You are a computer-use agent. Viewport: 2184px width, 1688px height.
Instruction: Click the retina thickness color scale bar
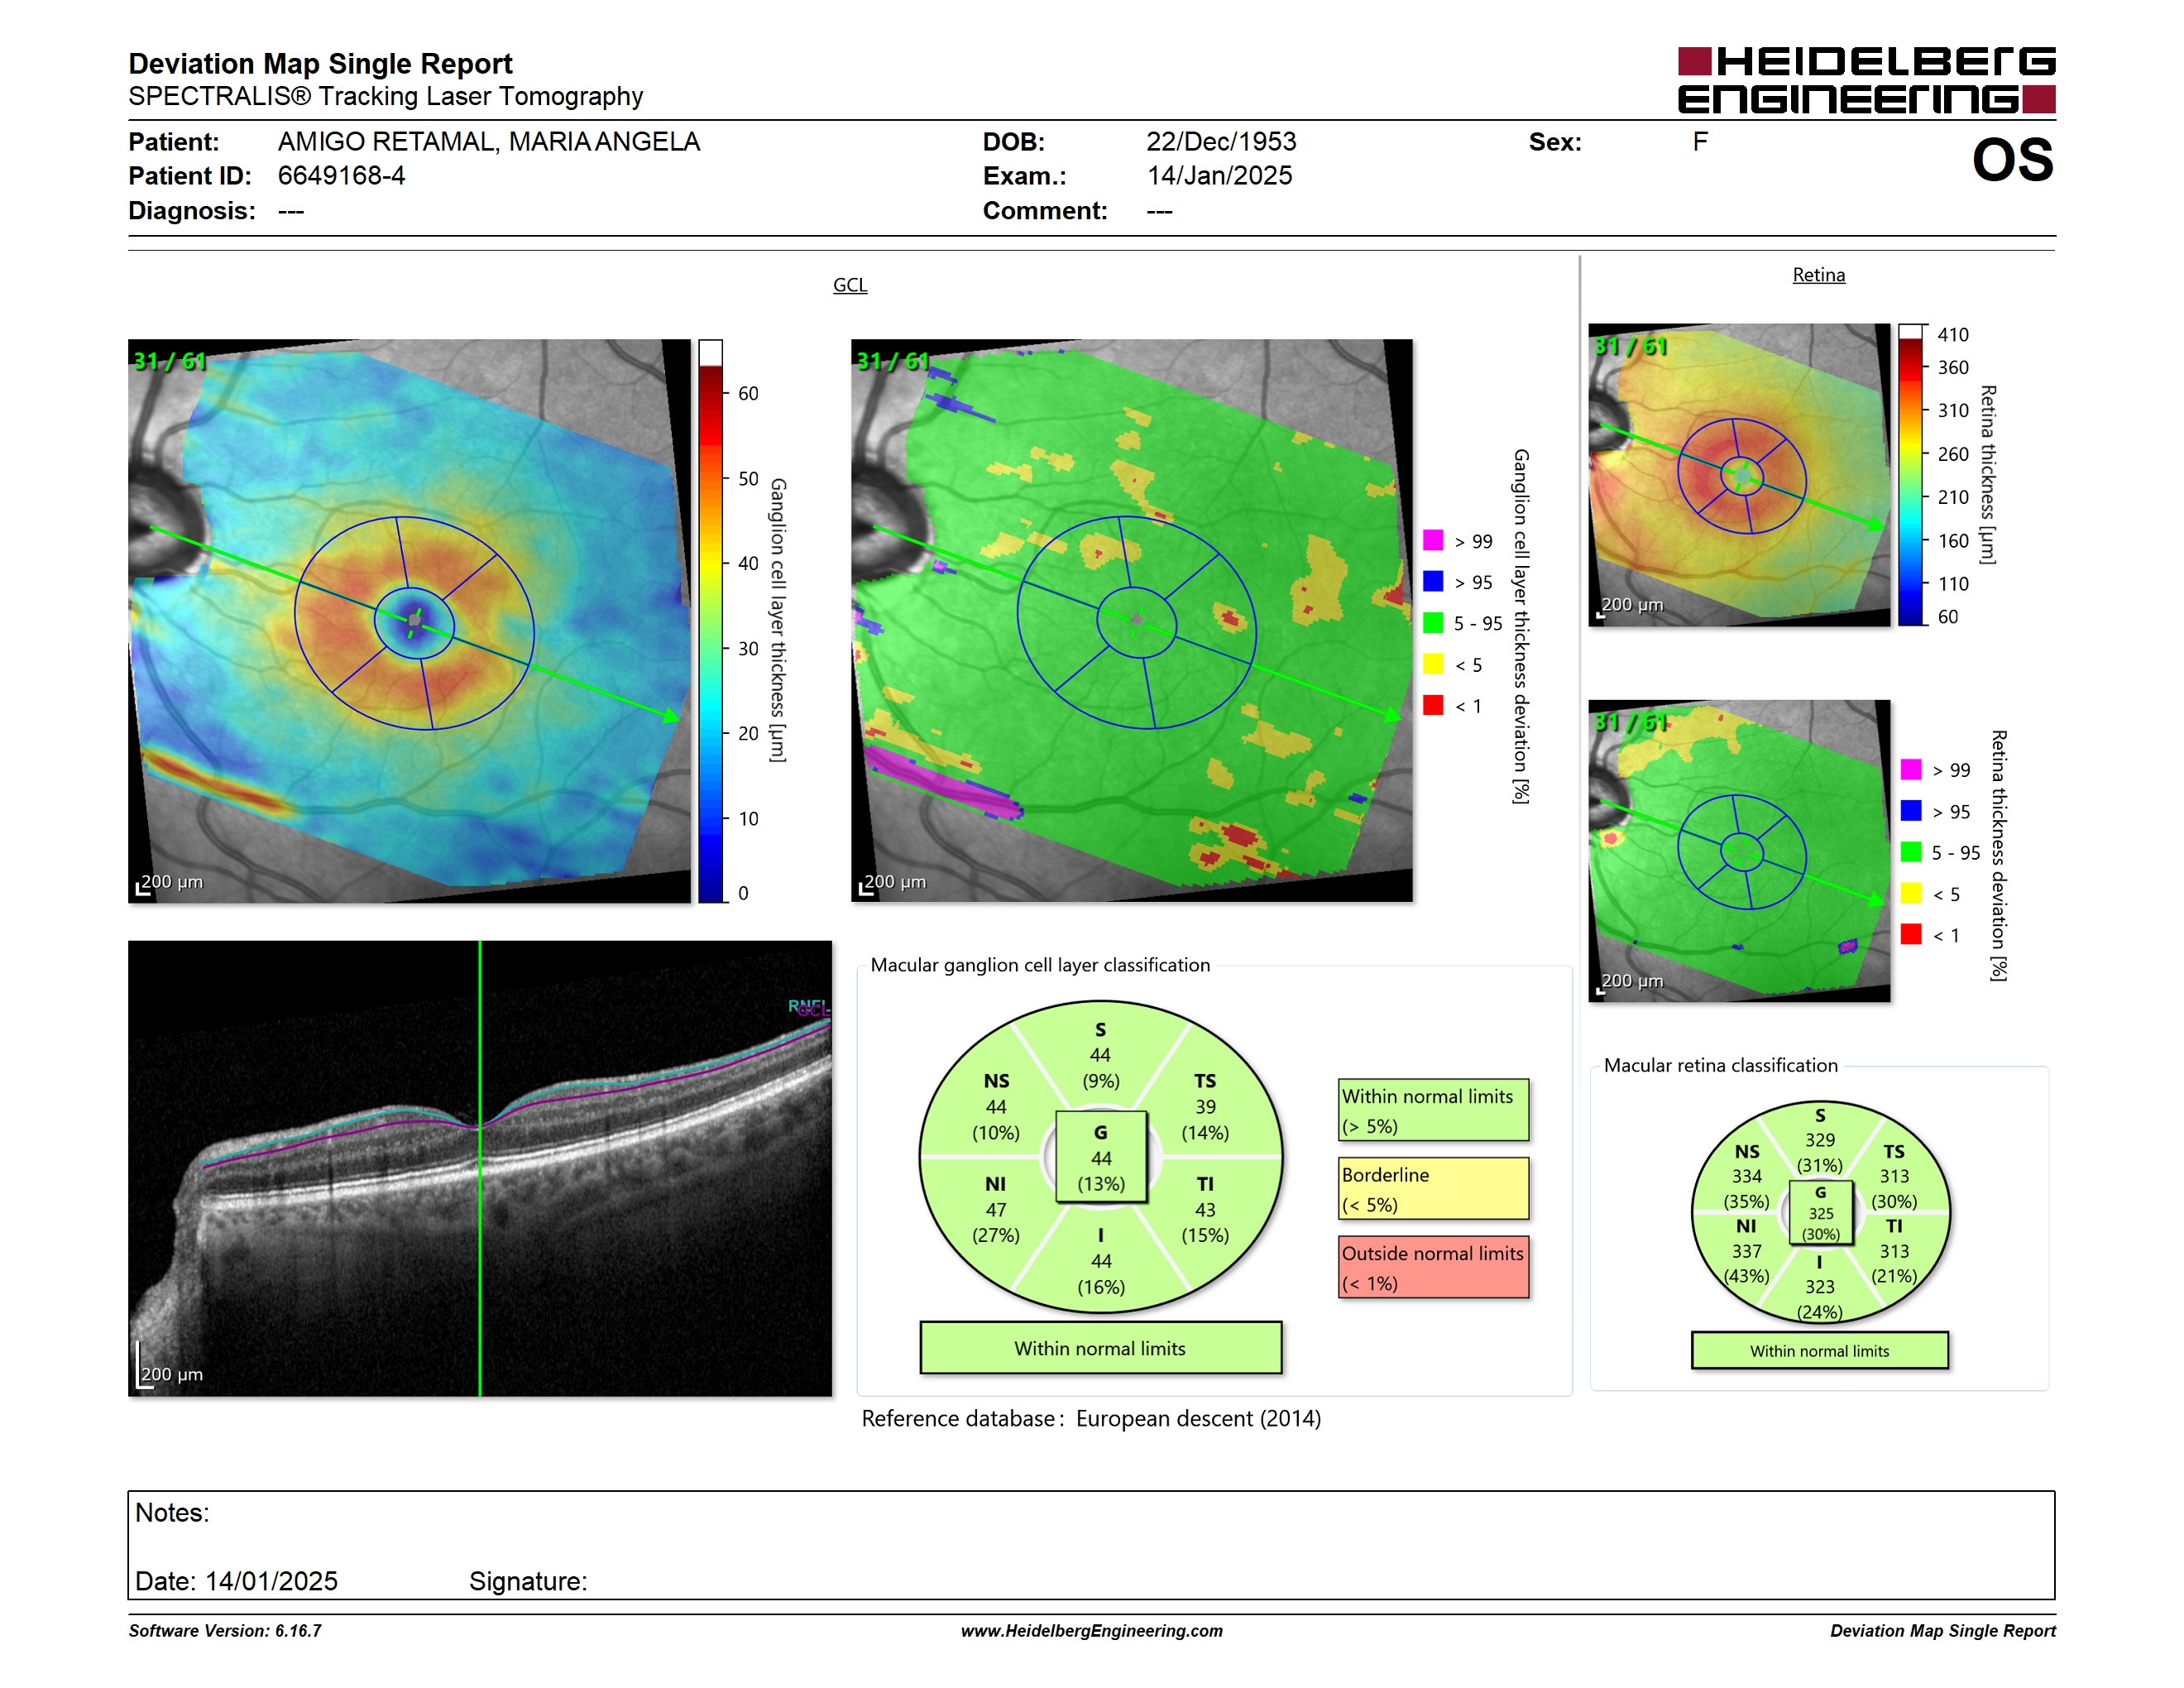click(x=1911, y=475)
